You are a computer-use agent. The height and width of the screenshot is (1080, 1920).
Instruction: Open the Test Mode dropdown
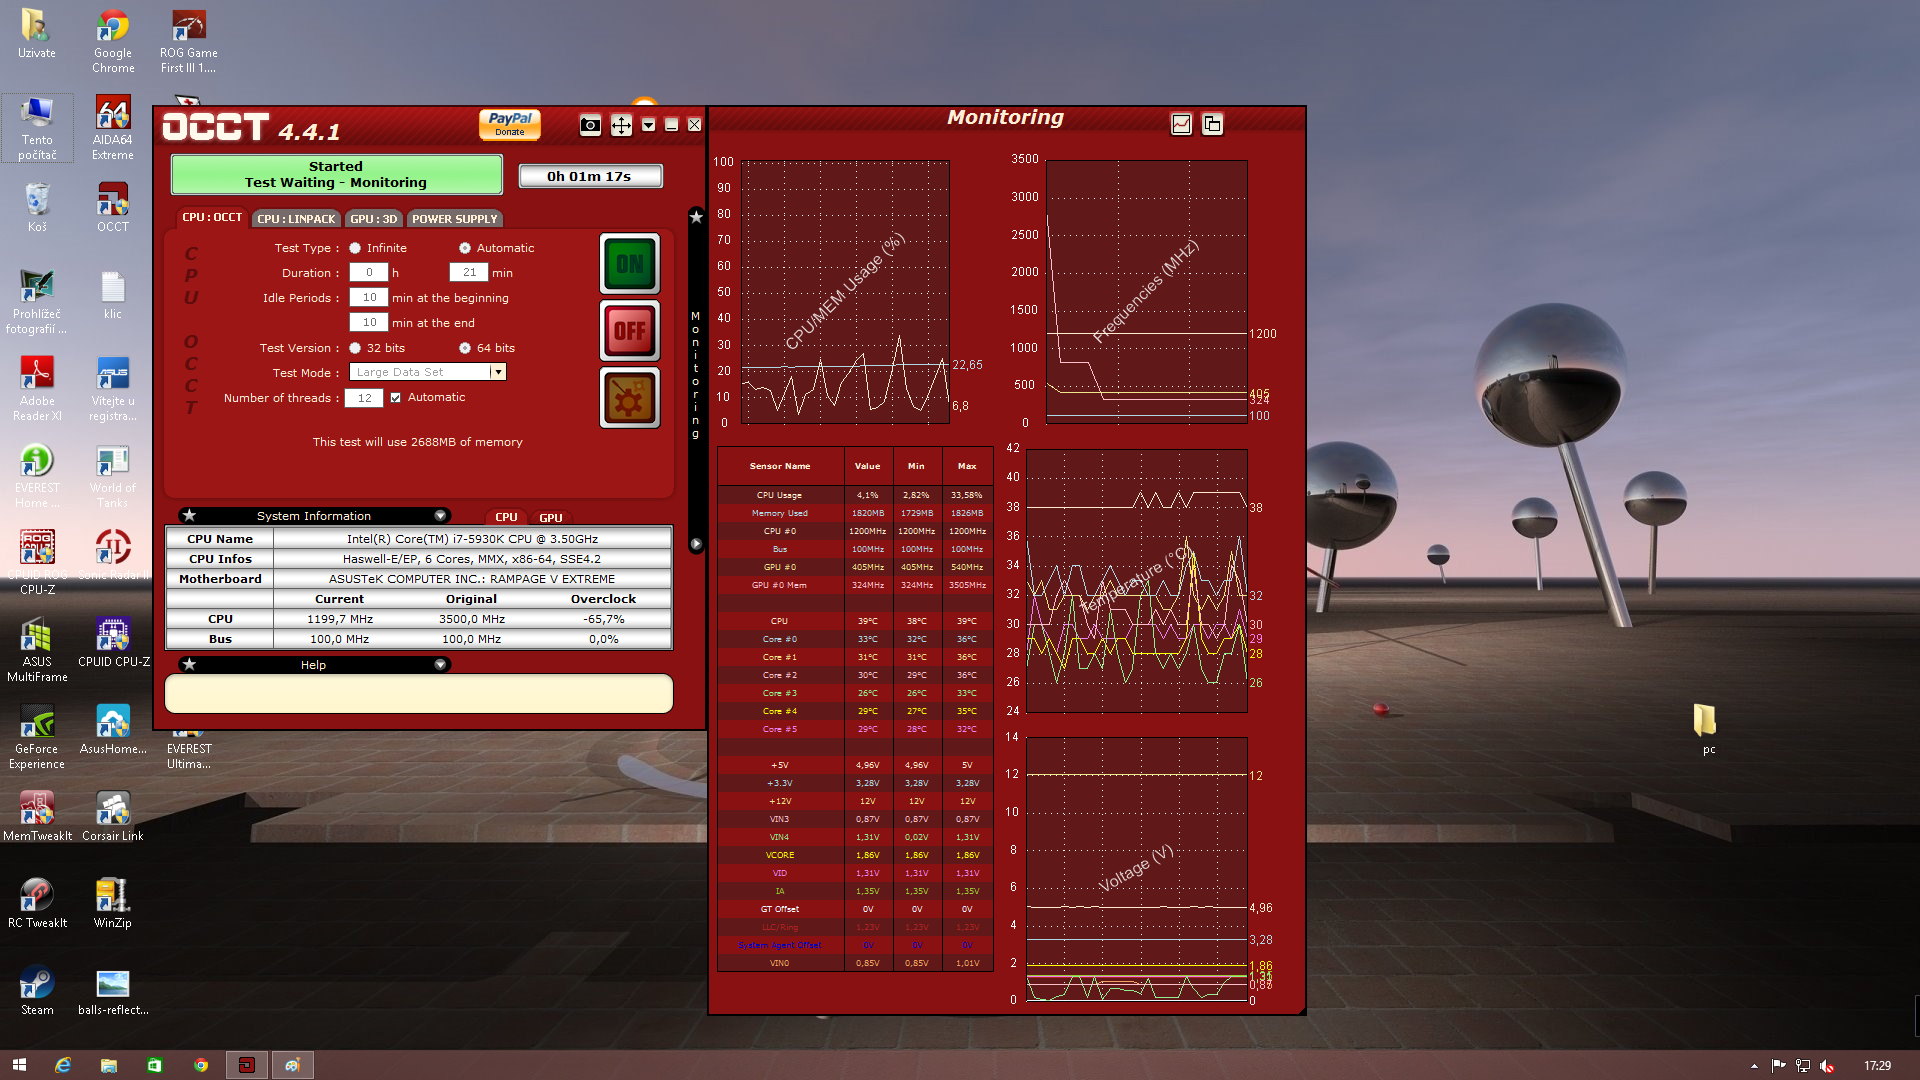point(497,372)
